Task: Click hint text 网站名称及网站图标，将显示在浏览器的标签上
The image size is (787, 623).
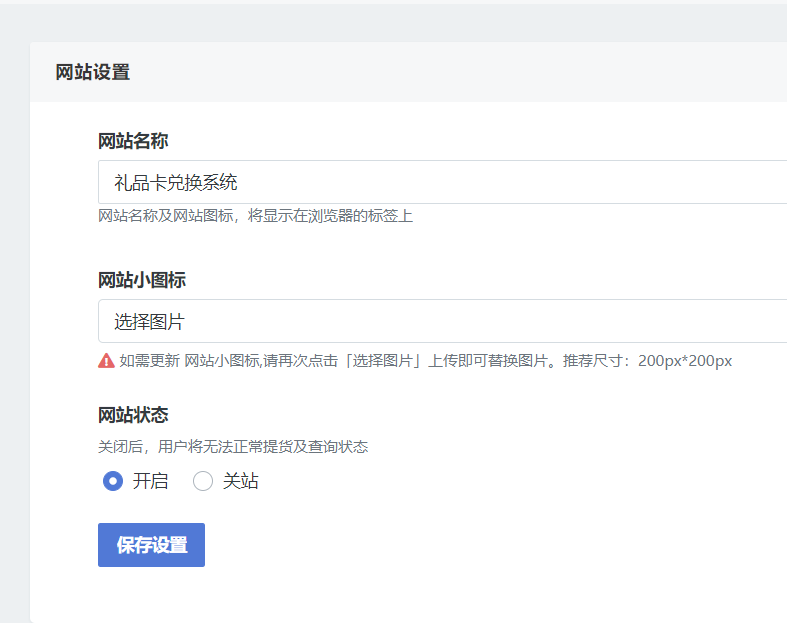Action: 255,216
